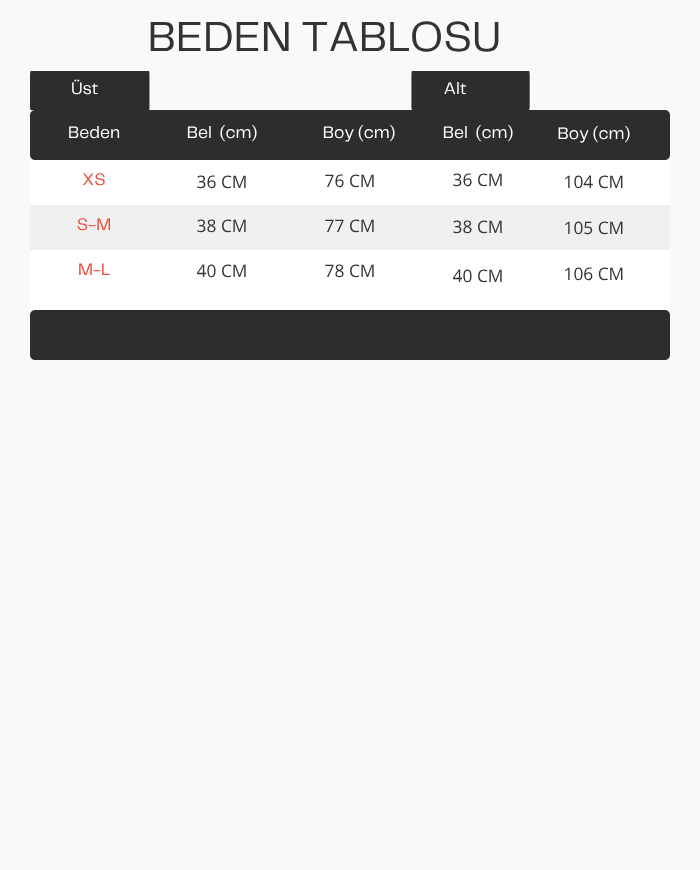Click the Alt section Bel (cm) header
This screenshot has width=700, height=870.
point(478,133)
